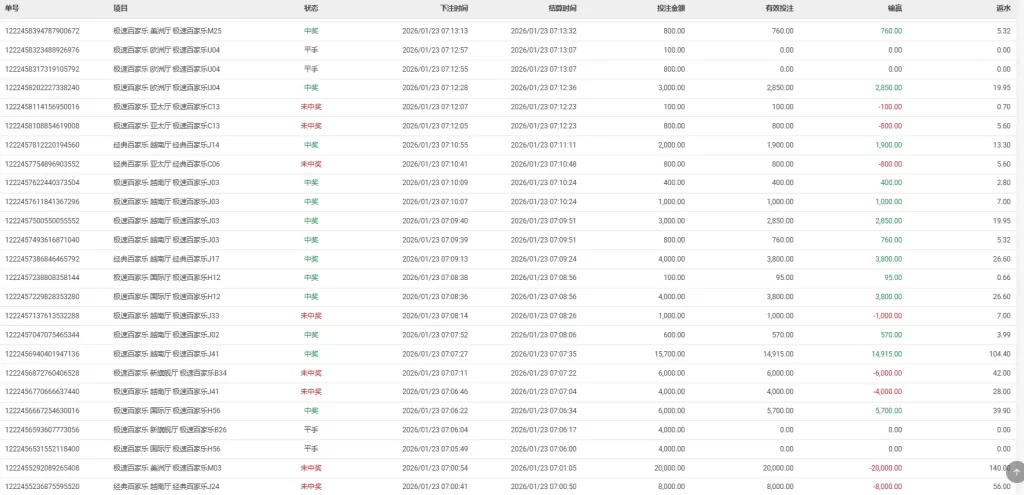Click the 有效投注 column header
This screenshot has height=495, width=1024.
point(779,8)
